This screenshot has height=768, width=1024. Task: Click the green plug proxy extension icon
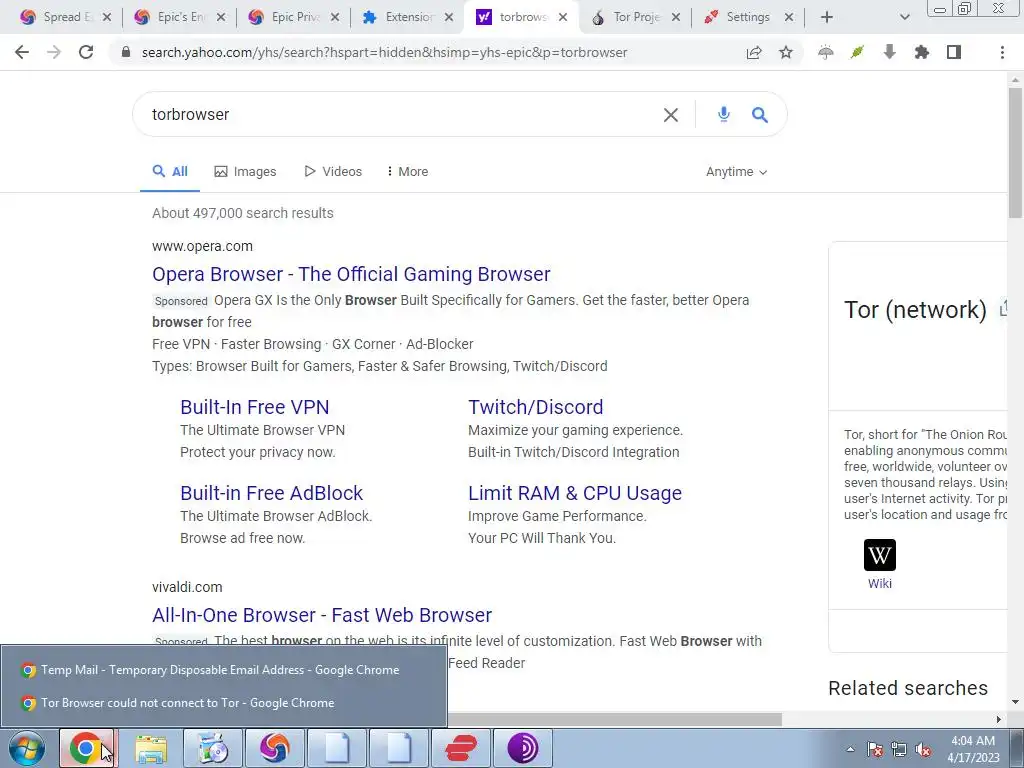(857, 52)
